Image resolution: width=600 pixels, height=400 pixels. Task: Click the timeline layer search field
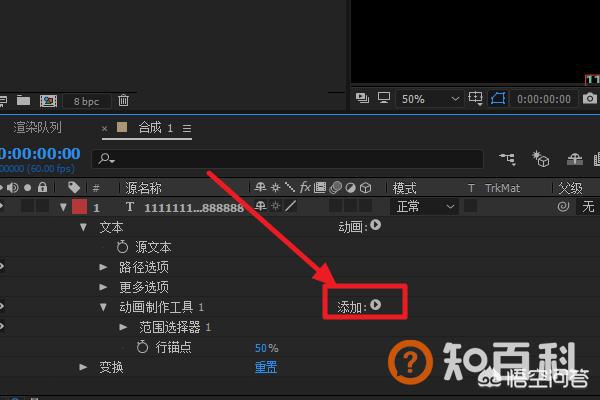point(287,159)
